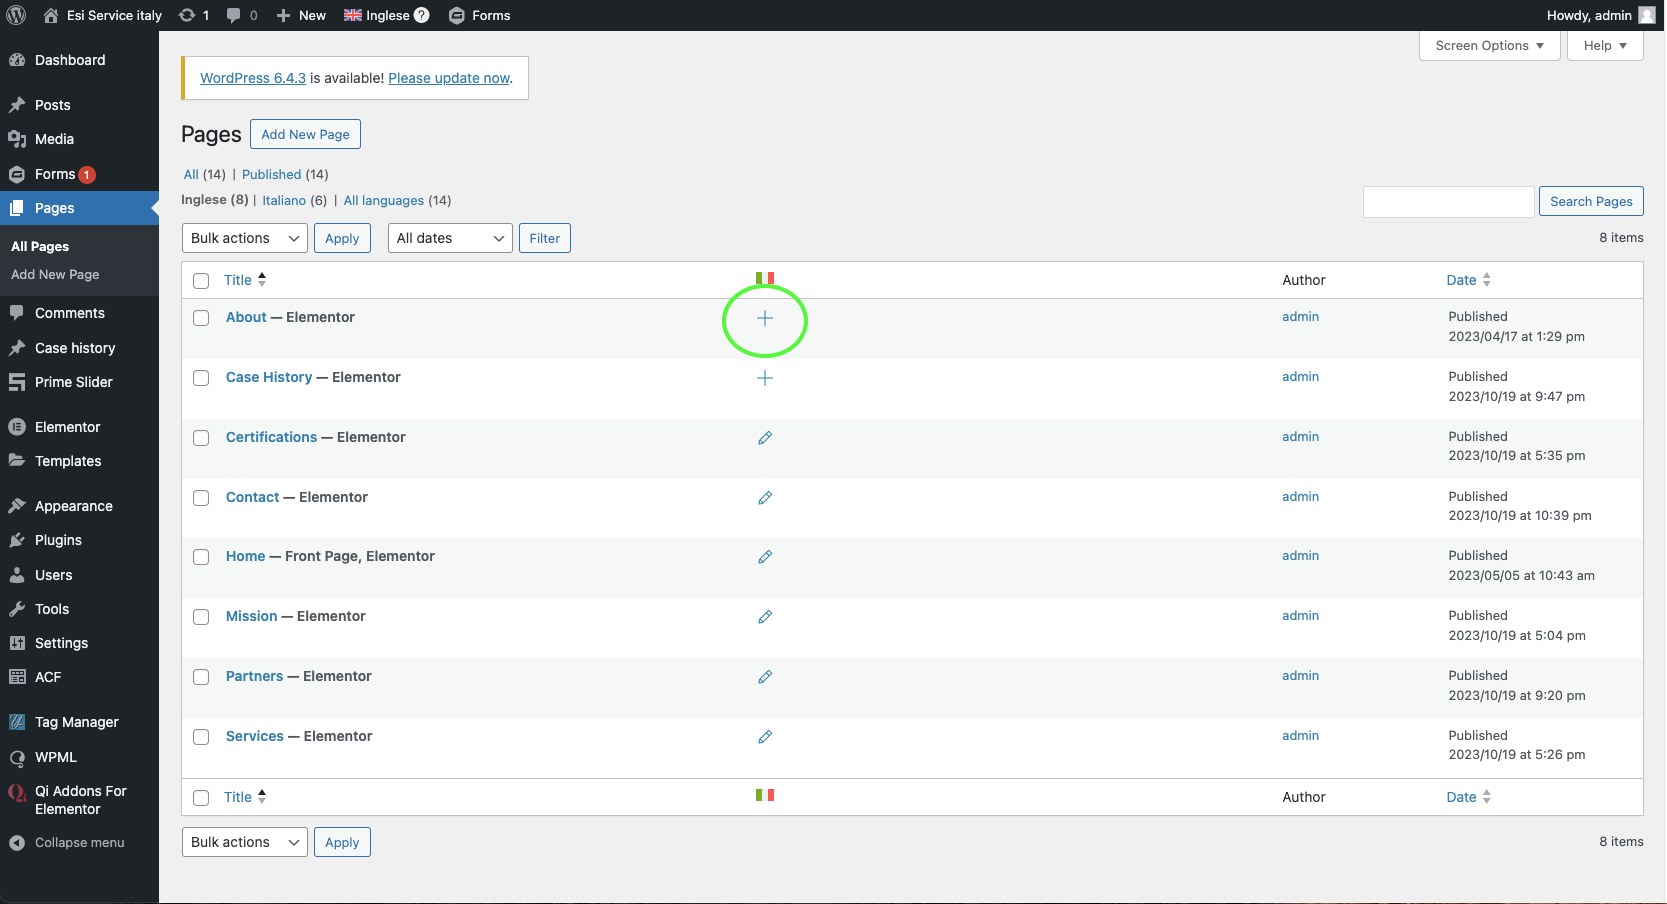Screen dimensions: 1667x904
Task: Expand the Screen Options panel
Action: coord(1489,46)
